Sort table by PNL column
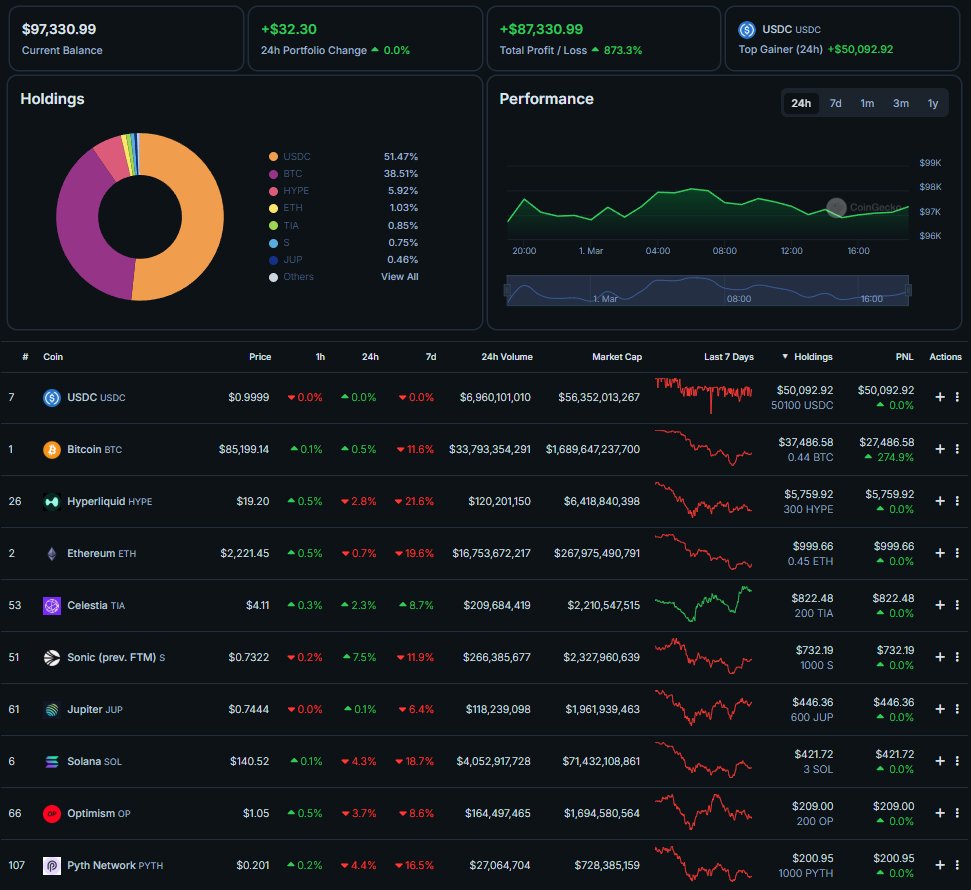The width and height of the screenshot is (971, 890). [x=904, y=357]
